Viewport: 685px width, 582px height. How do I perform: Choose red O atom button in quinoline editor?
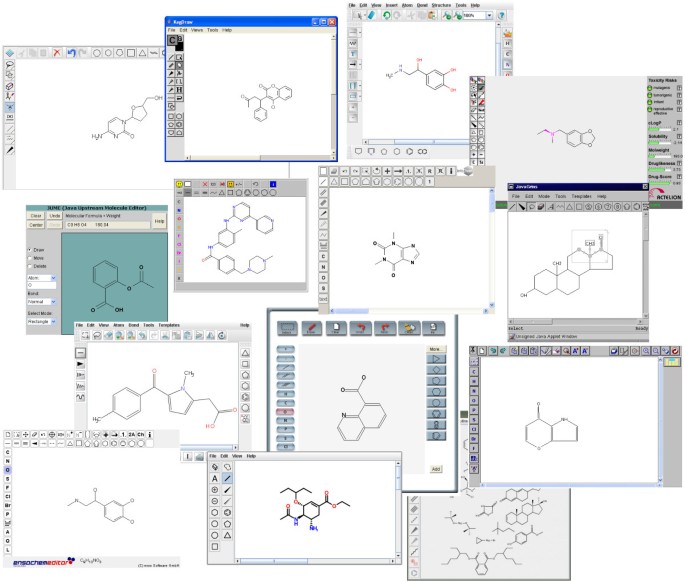coord(286,412)
